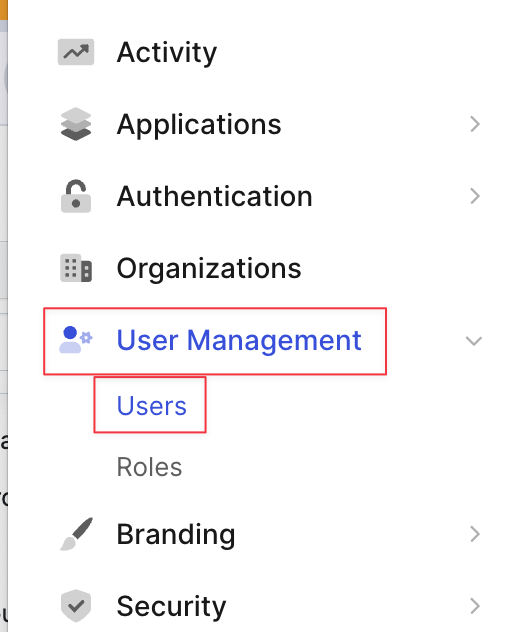Click the Security shield icon
The height and width of the screenshot is (632, 532).
tap(76, 606)
